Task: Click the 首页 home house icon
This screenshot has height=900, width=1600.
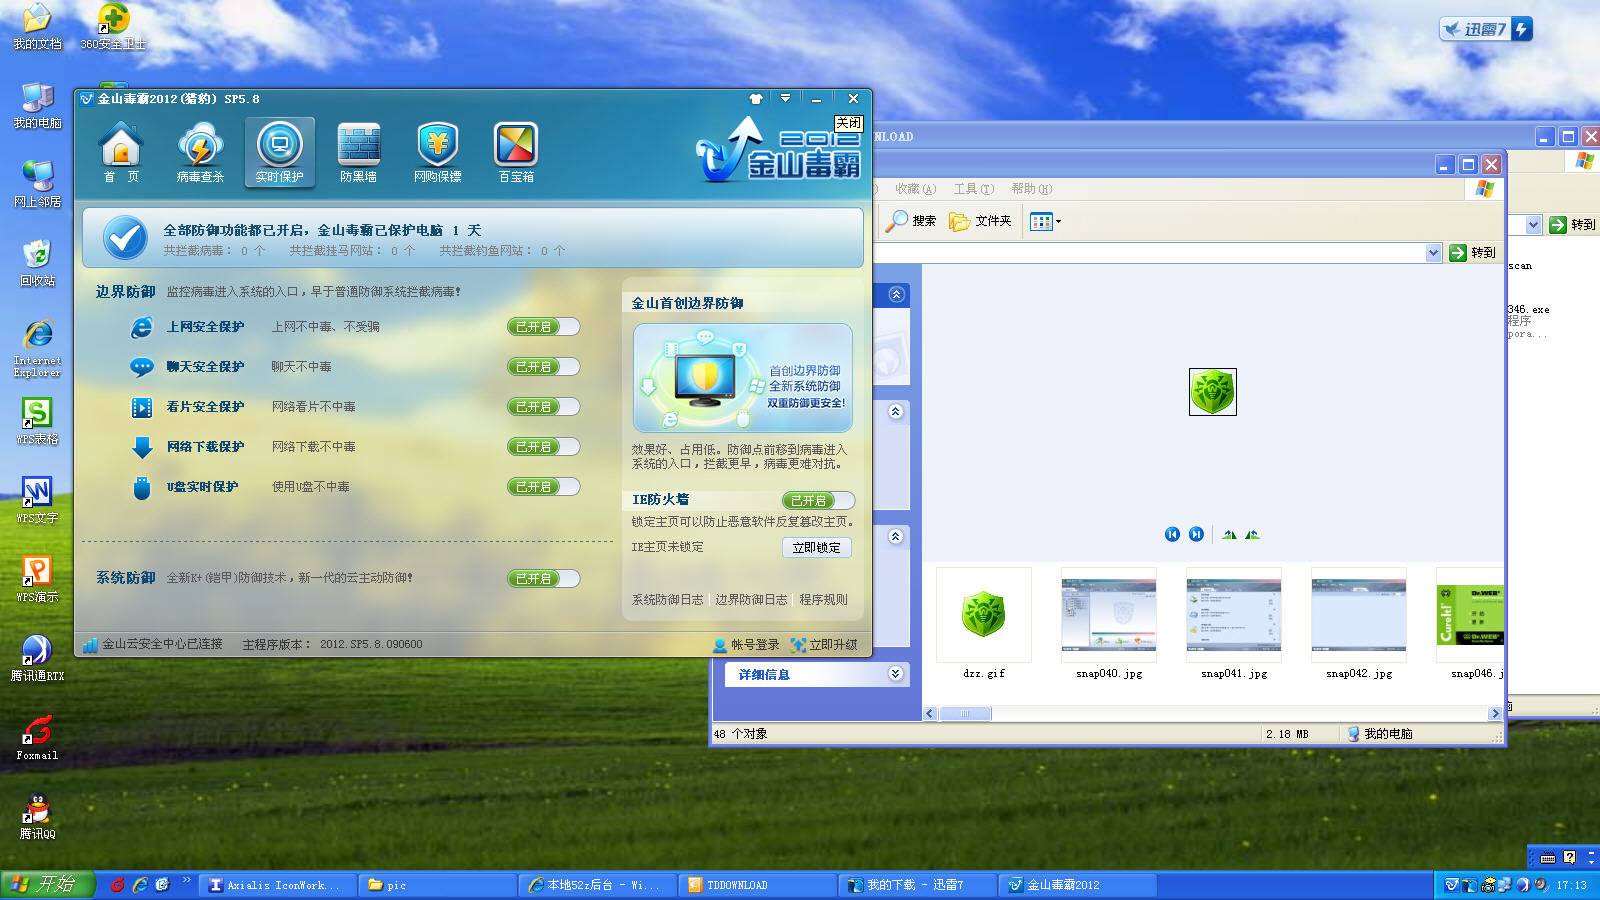Action: (121, 152)
